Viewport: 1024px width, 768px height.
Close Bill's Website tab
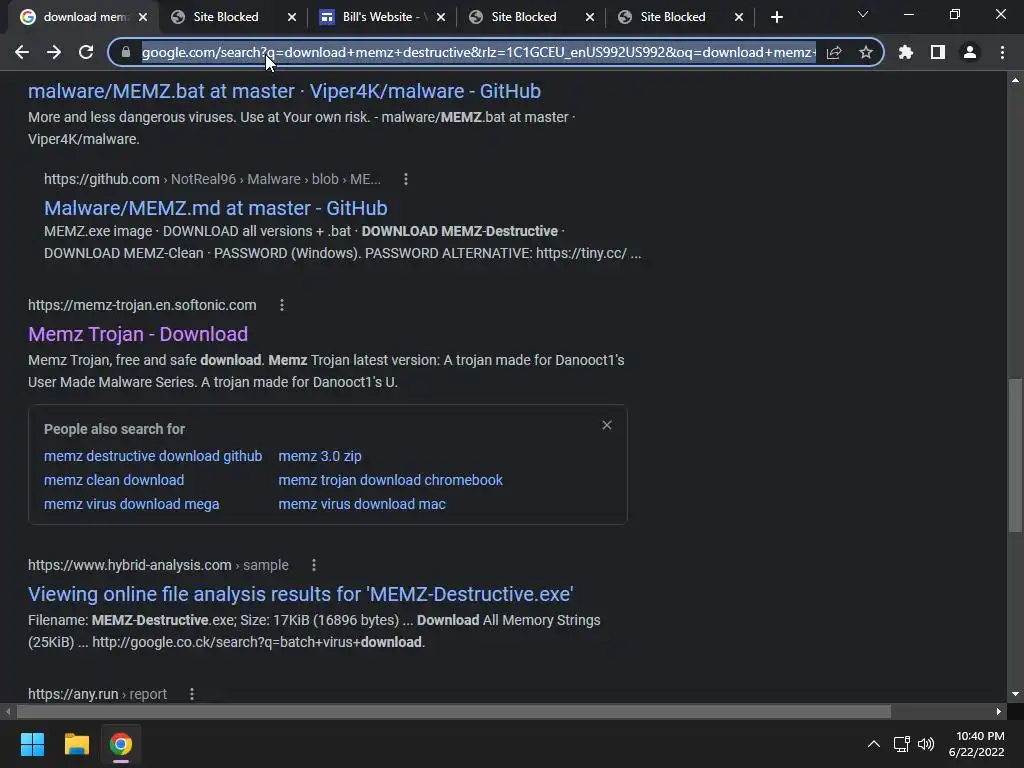coord(441,17)
